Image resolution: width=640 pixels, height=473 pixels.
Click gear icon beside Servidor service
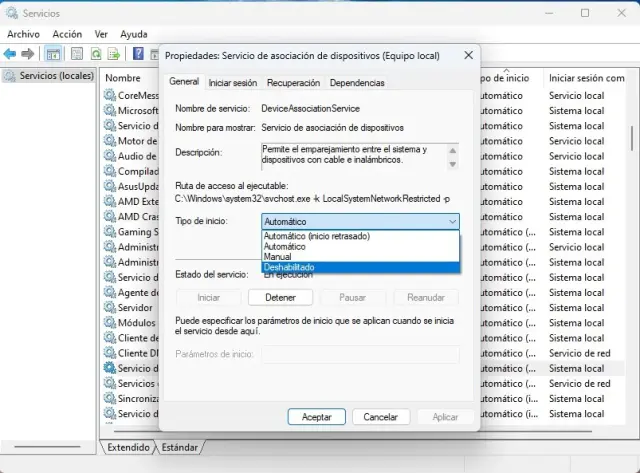click(110, 308)
